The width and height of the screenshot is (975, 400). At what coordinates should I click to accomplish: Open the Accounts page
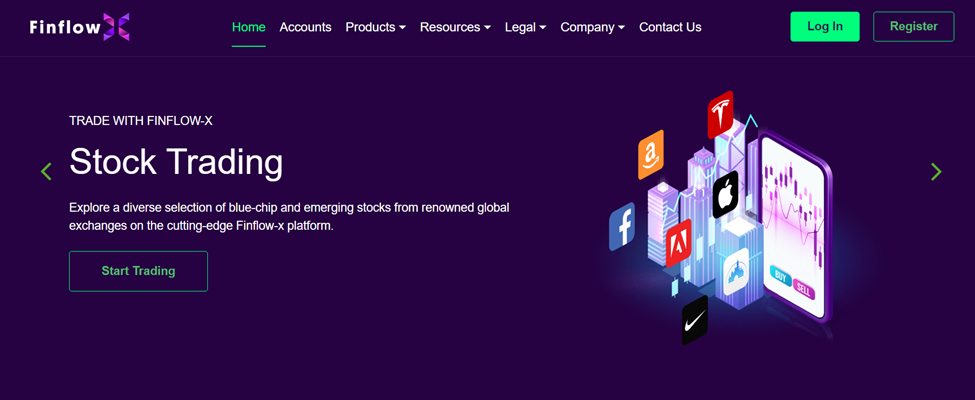point(305,27)
